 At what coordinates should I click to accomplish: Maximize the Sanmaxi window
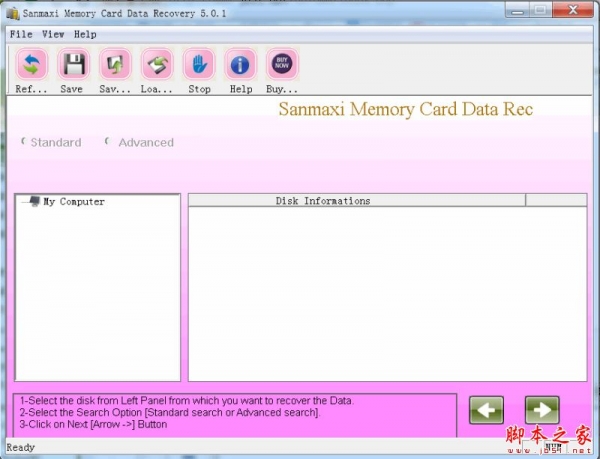pyautogui.click(x=540, y=11)
